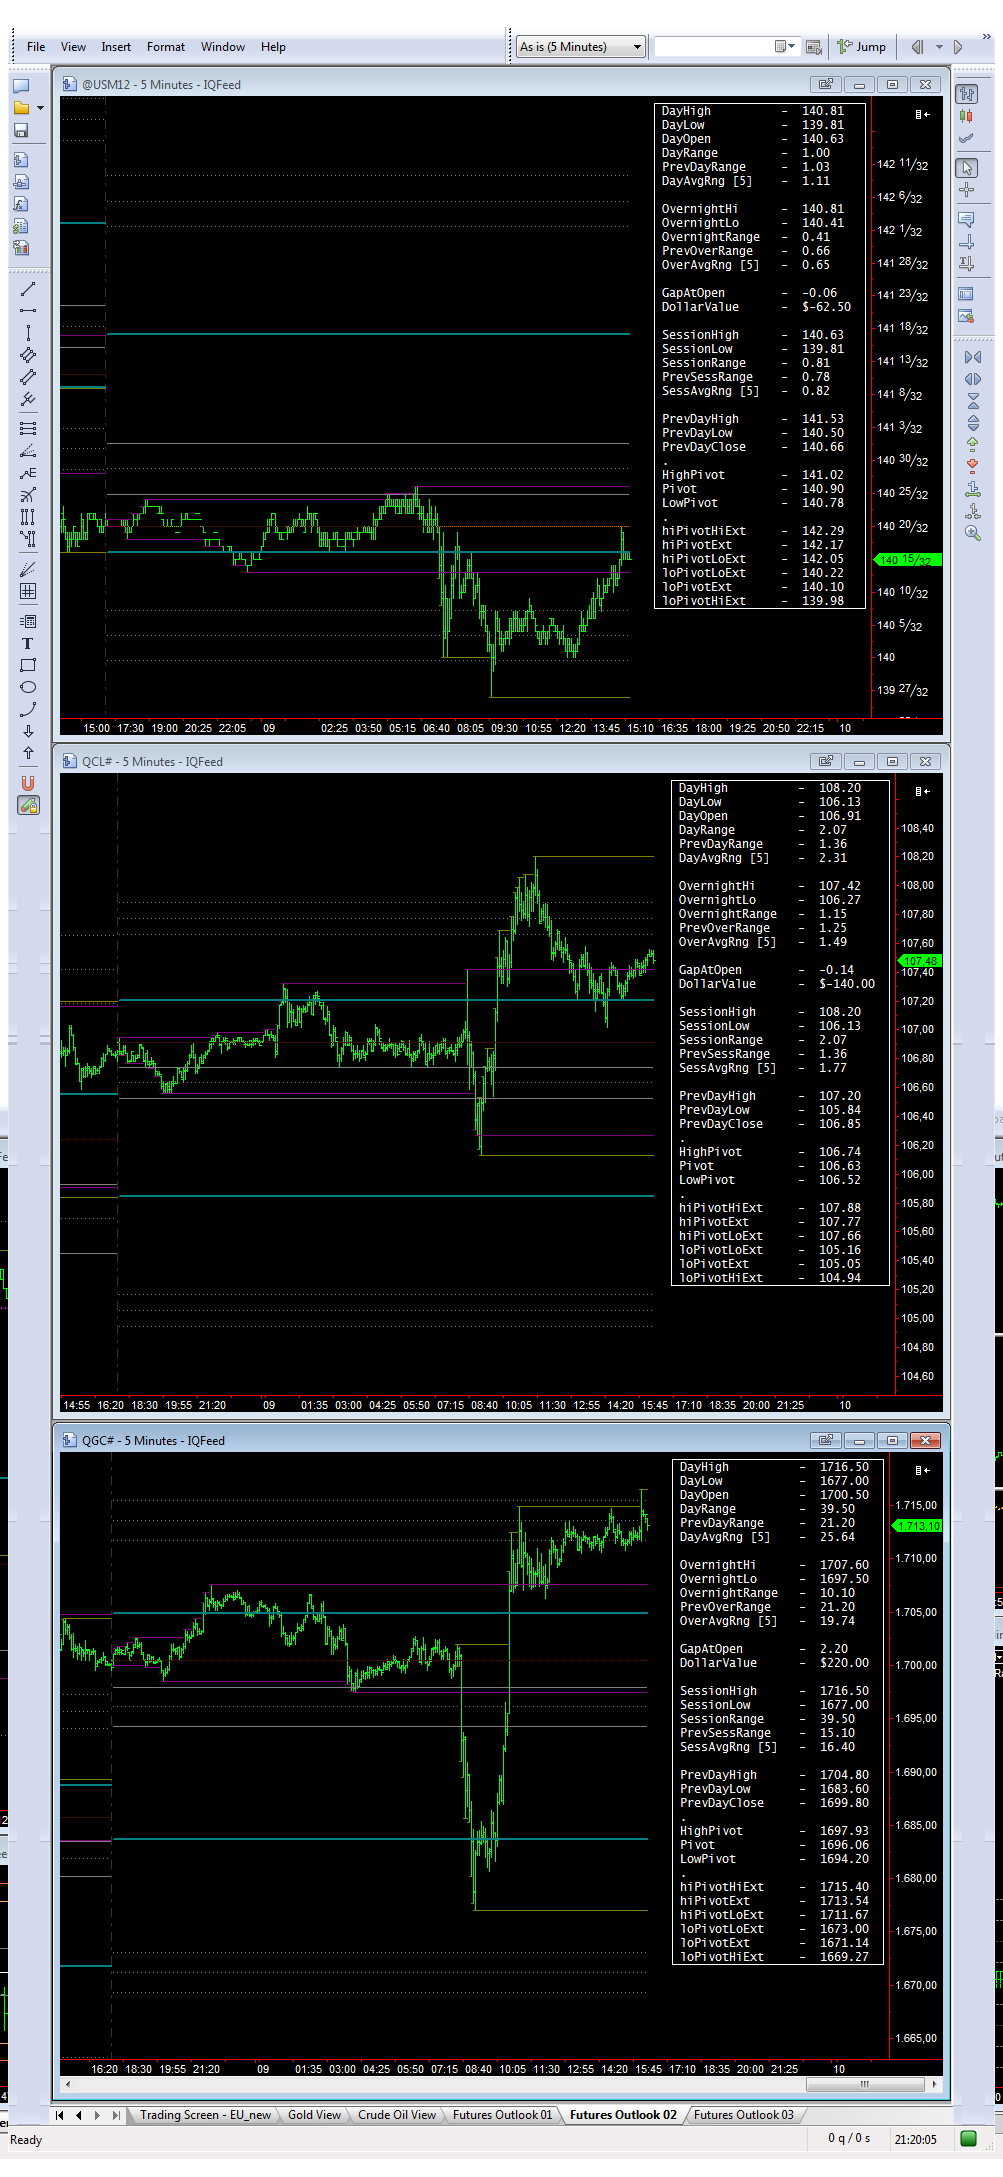1003x2177 pixels.
Task: Switch to the Gold View tab
Action: (x=314, y=2115)
